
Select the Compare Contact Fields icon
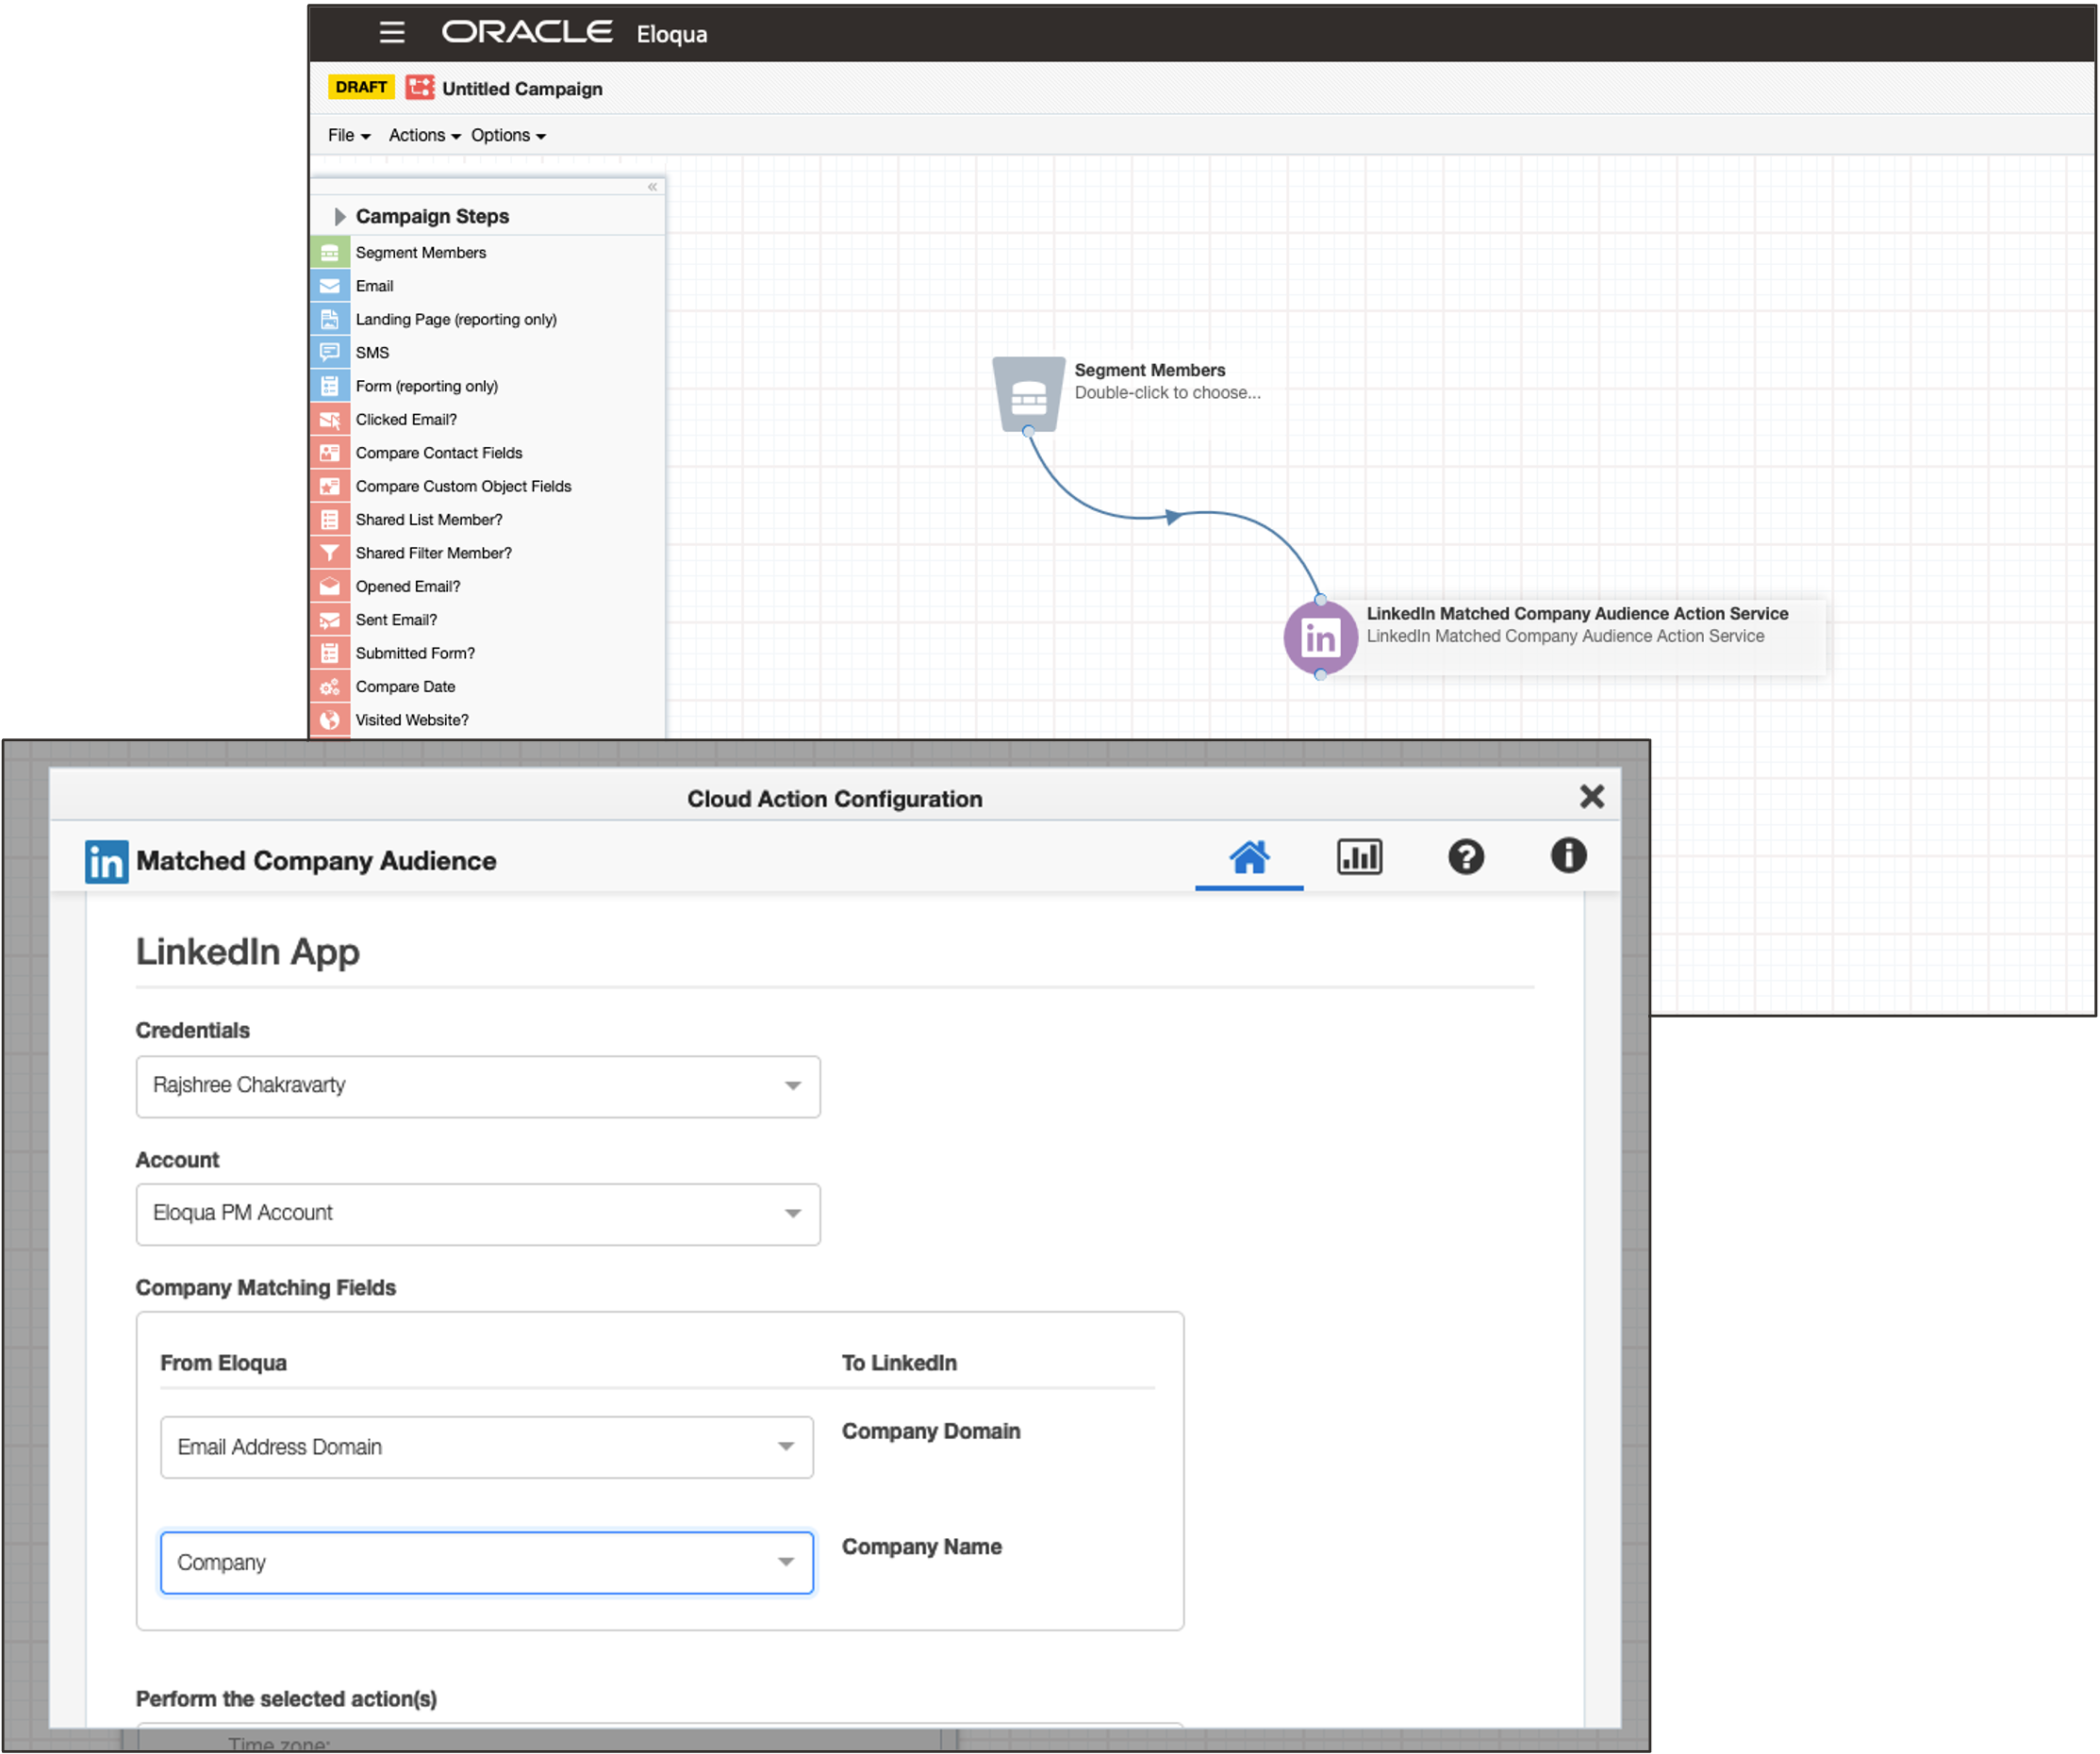[x=330, y=452]
